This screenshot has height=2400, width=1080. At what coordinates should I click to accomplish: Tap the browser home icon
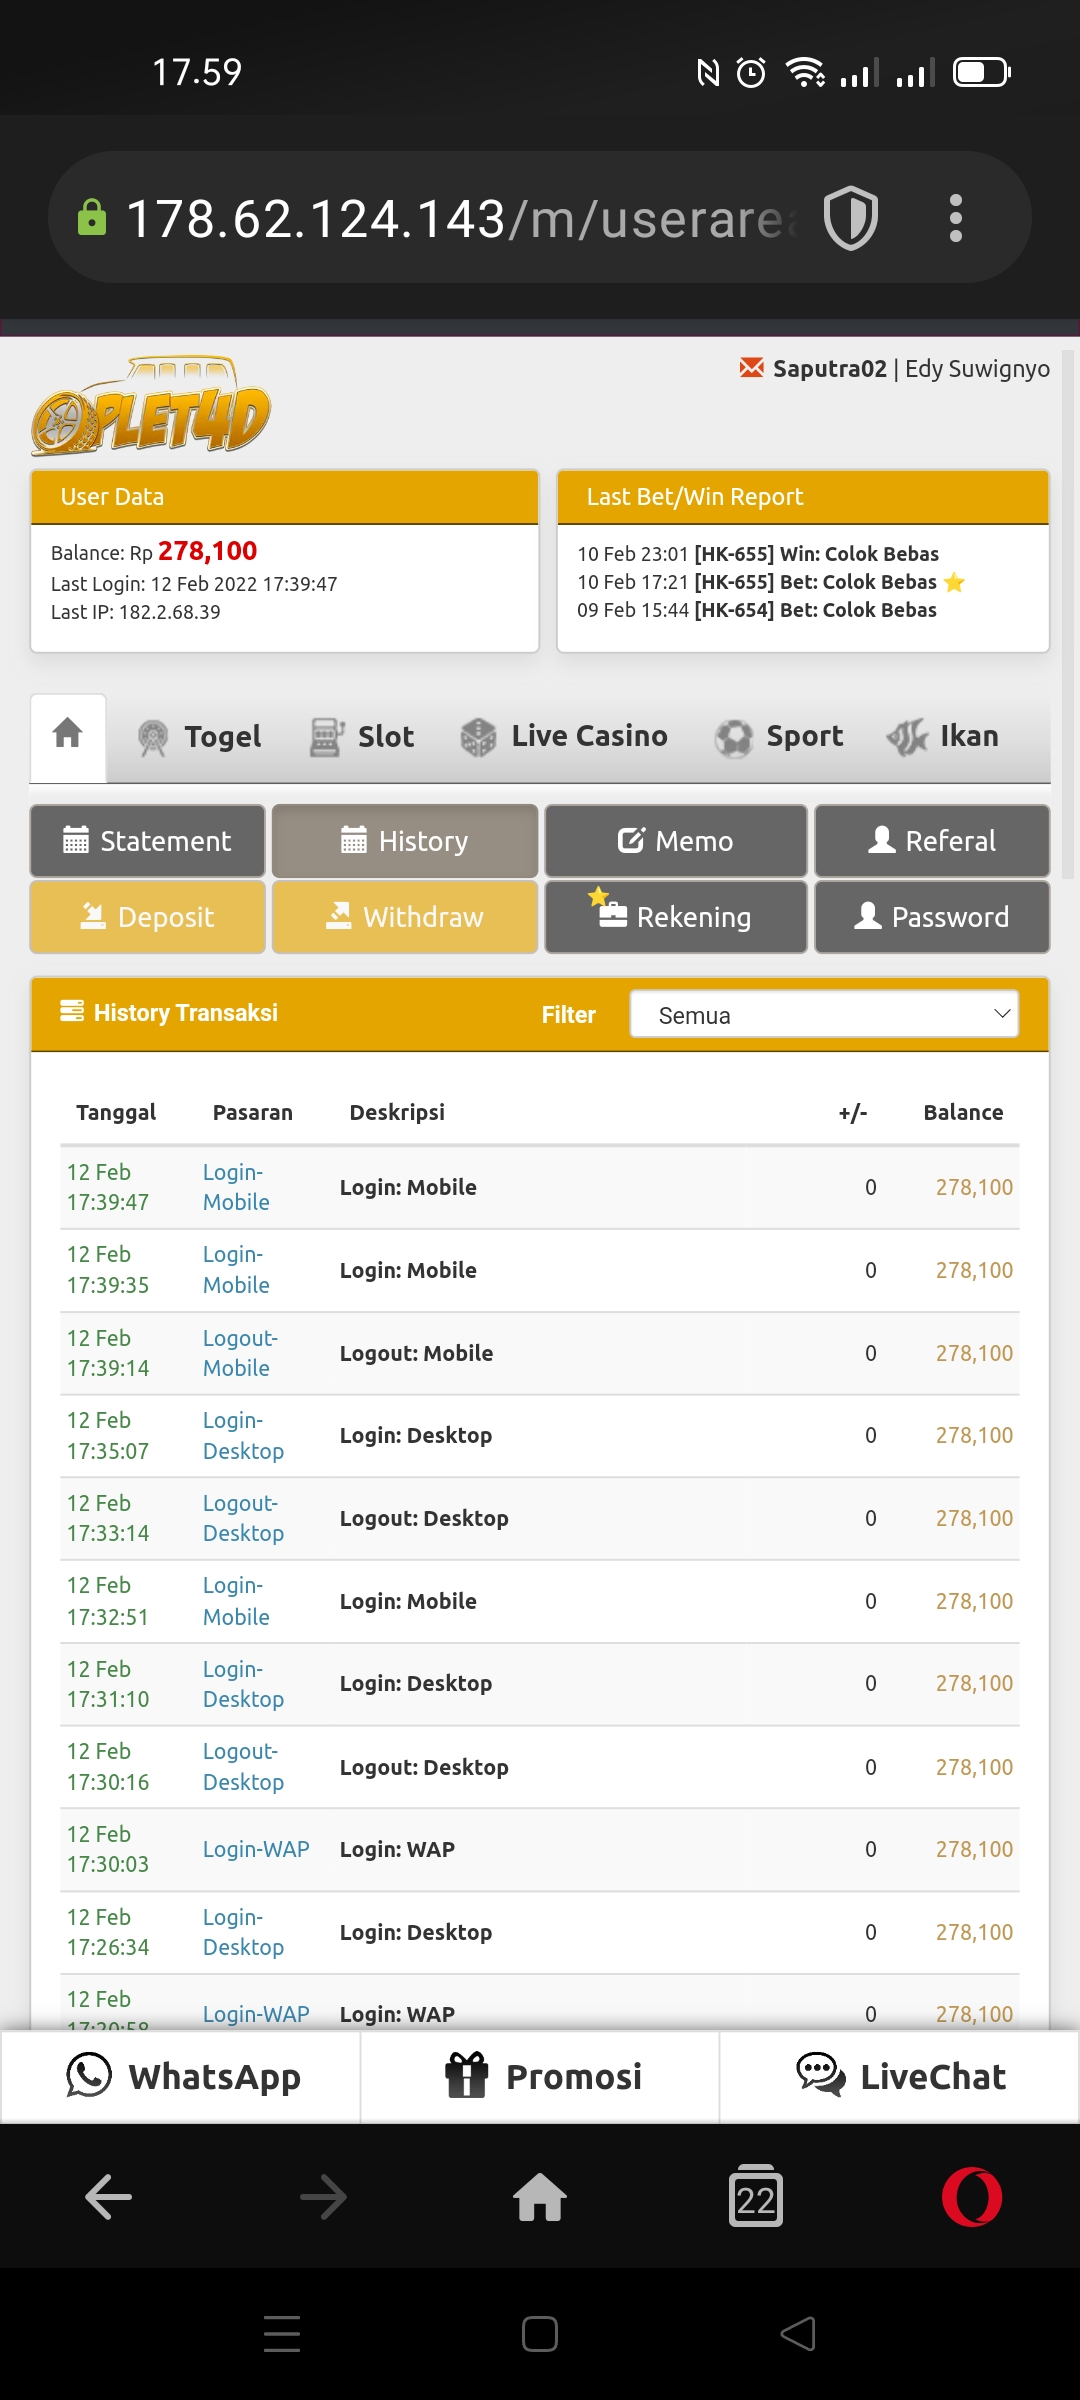pos(540,2197)
